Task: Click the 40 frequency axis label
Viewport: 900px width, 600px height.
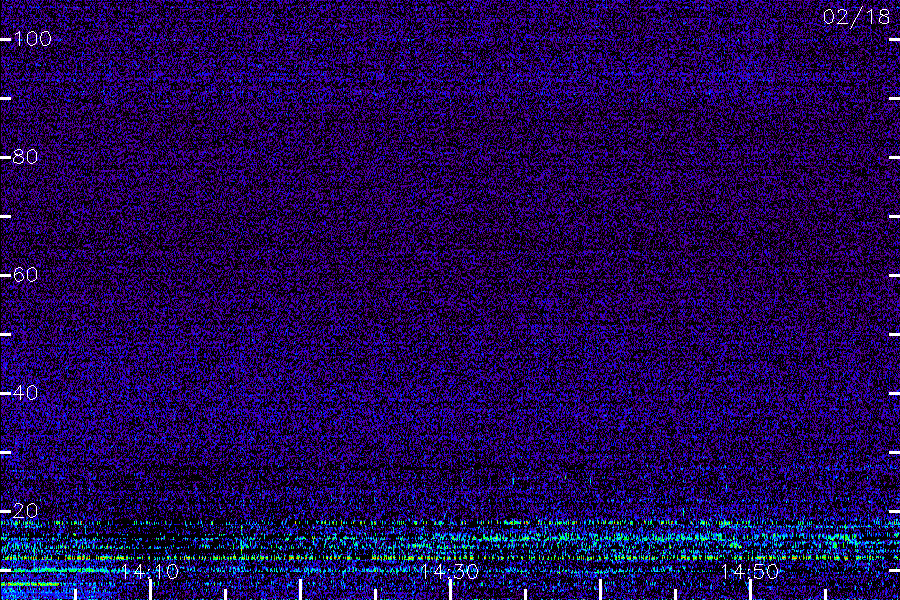Action: 25,393
